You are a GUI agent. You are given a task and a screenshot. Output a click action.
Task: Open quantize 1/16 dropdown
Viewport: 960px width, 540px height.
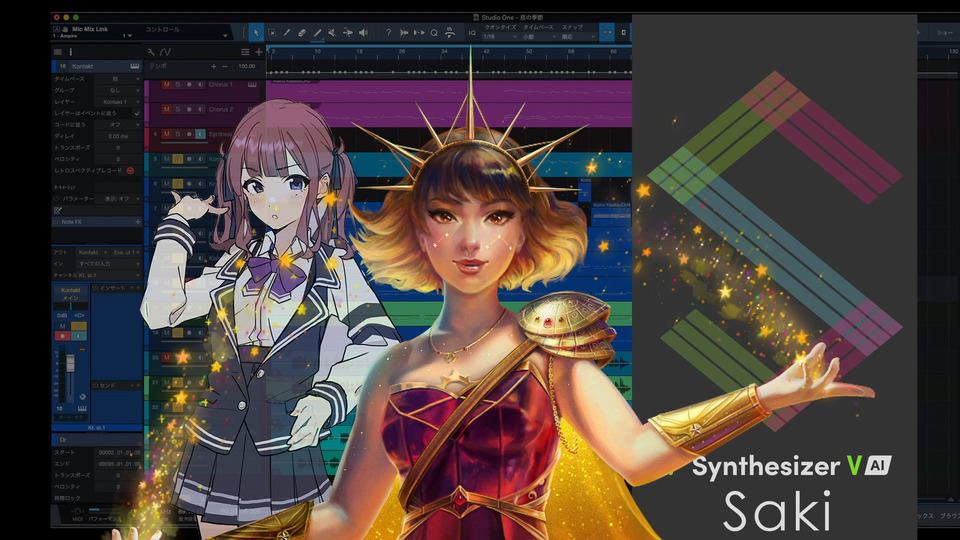tap(500, 37)
